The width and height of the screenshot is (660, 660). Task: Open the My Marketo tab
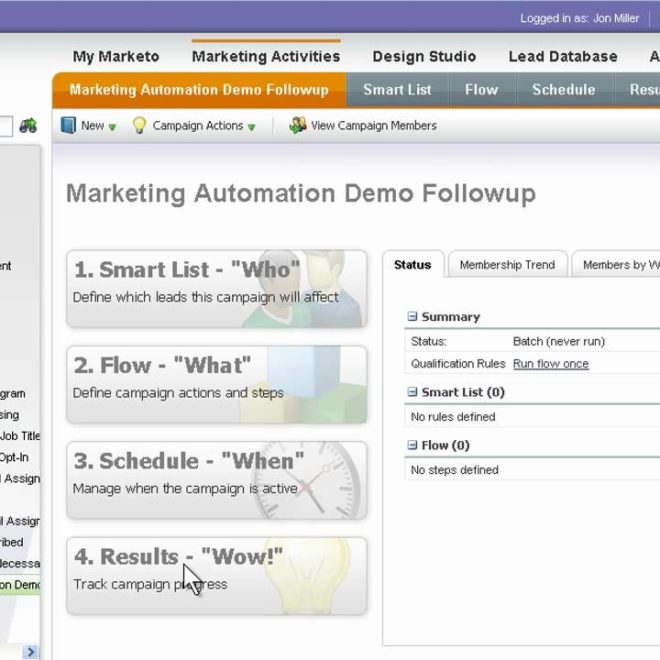pos(116,56)
